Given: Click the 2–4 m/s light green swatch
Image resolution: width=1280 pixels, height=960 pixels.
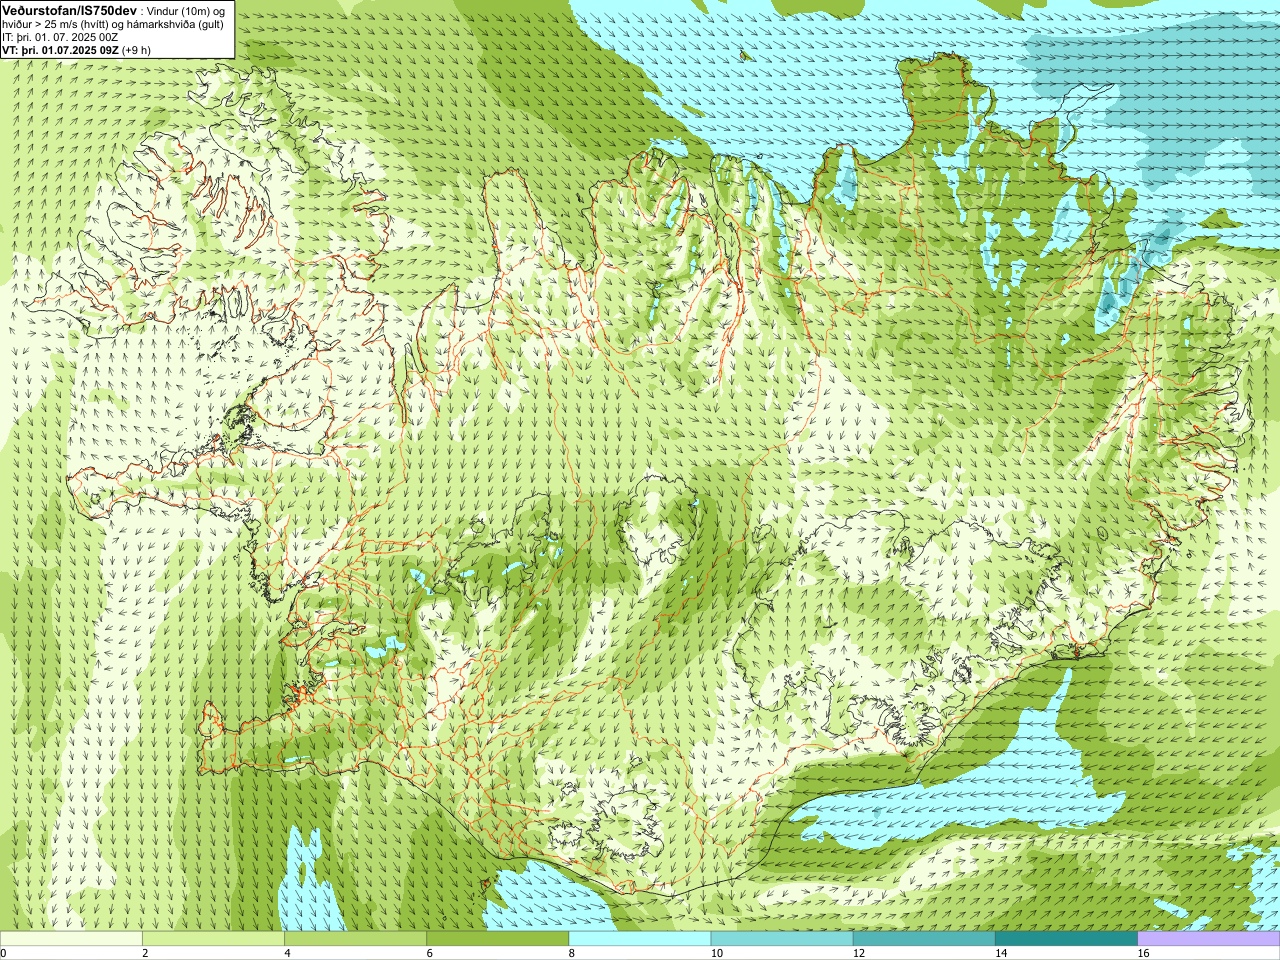Looking at the screenshot, I should pos(213,939).
